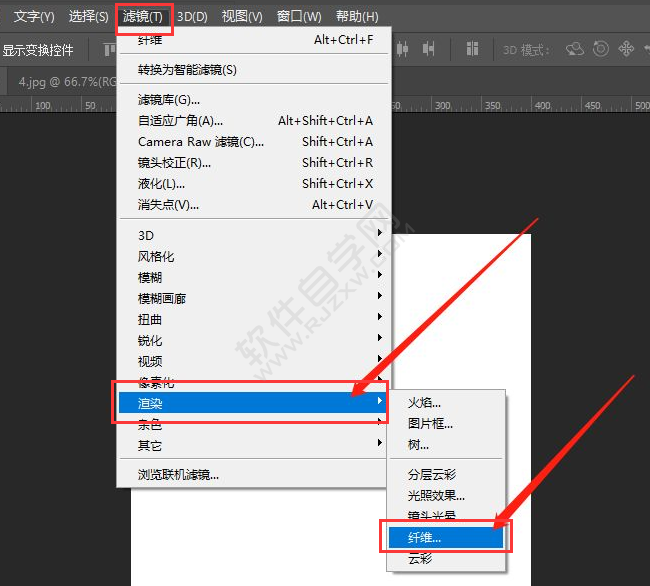
Task: Click the distribute right edges icon
Action: pos(428,49)
